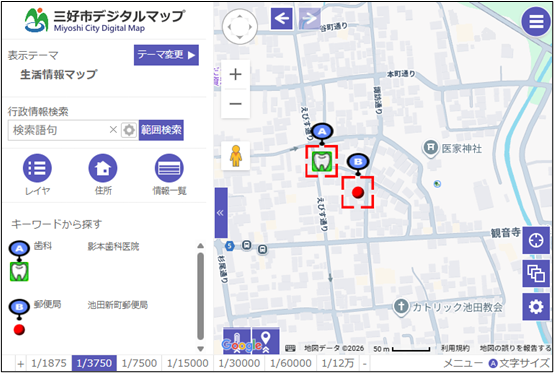Viewport: 554px width, 373px height.
Task: Click the 医家神社 shrine map marker
Action: click(430, 148)
